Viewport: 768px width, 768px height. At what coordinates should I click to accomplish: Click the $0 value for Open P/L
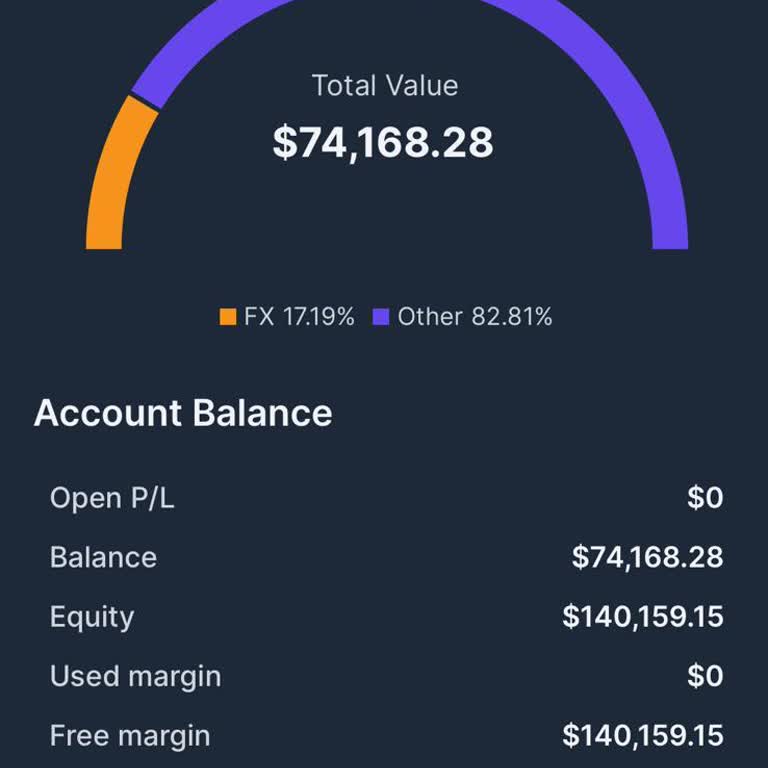click(x=705, y=497)
